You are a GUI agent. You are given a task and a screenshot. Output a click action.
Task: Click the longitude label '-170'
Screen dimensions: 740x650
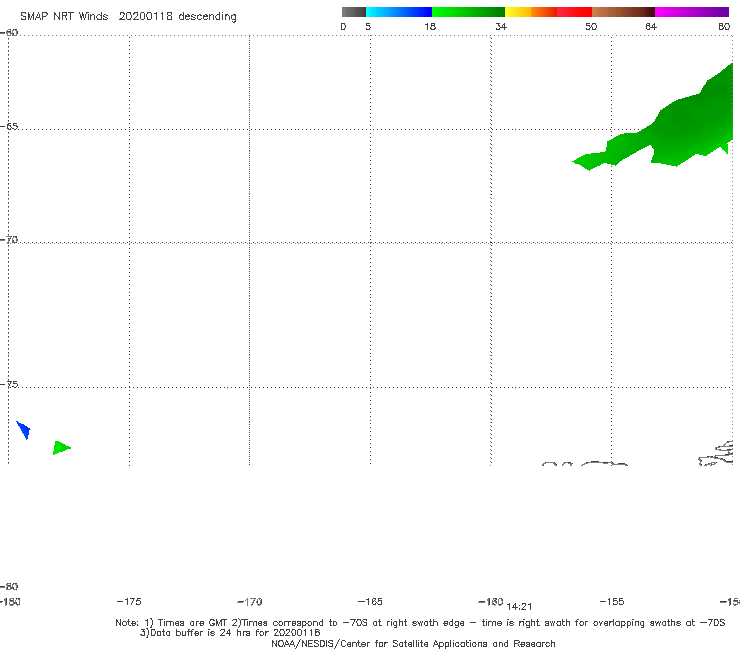(x=250, y=602)
